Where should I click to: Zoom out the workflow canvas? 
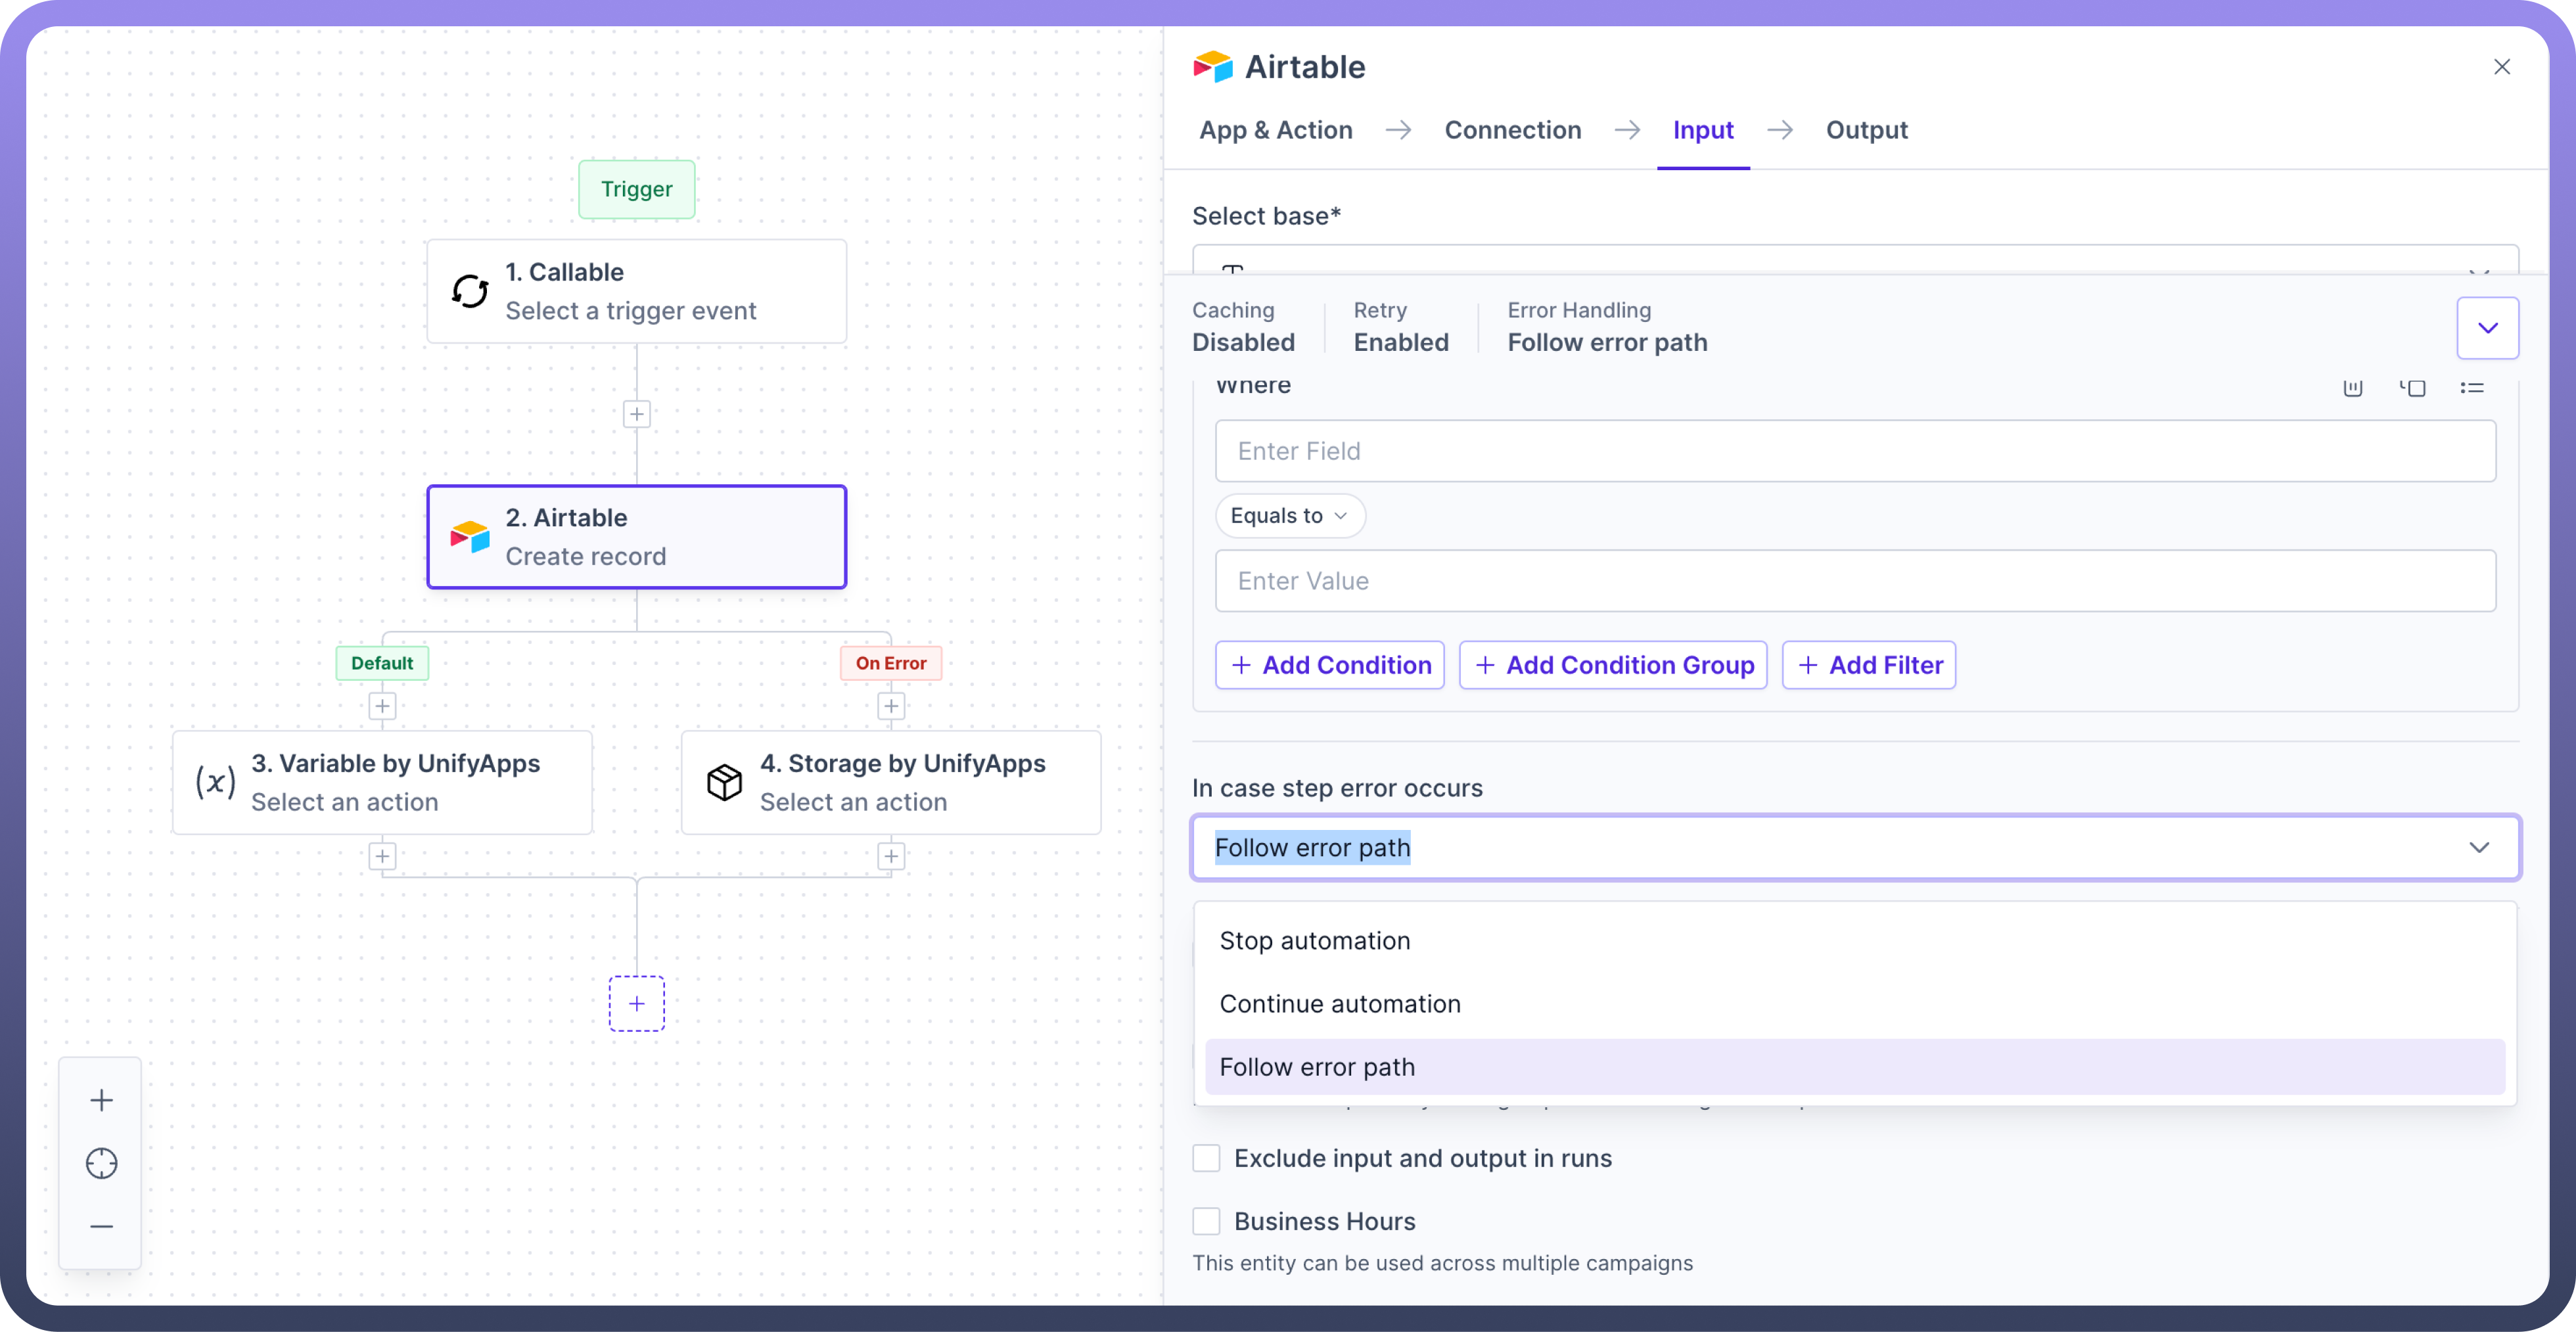[x=101, y=1226]
